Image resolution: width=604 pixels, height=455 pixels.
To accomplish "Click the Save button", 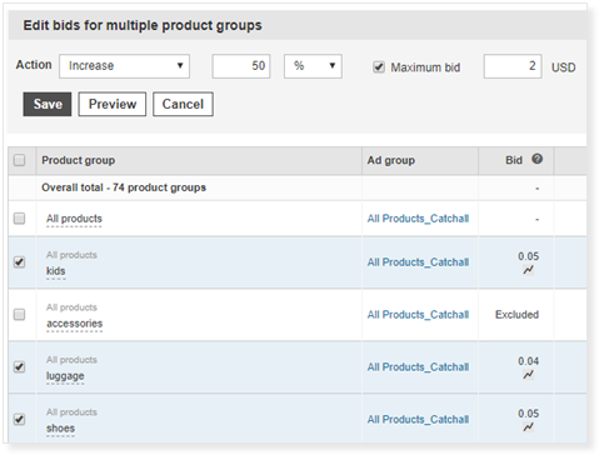I will tap(47, 104).
